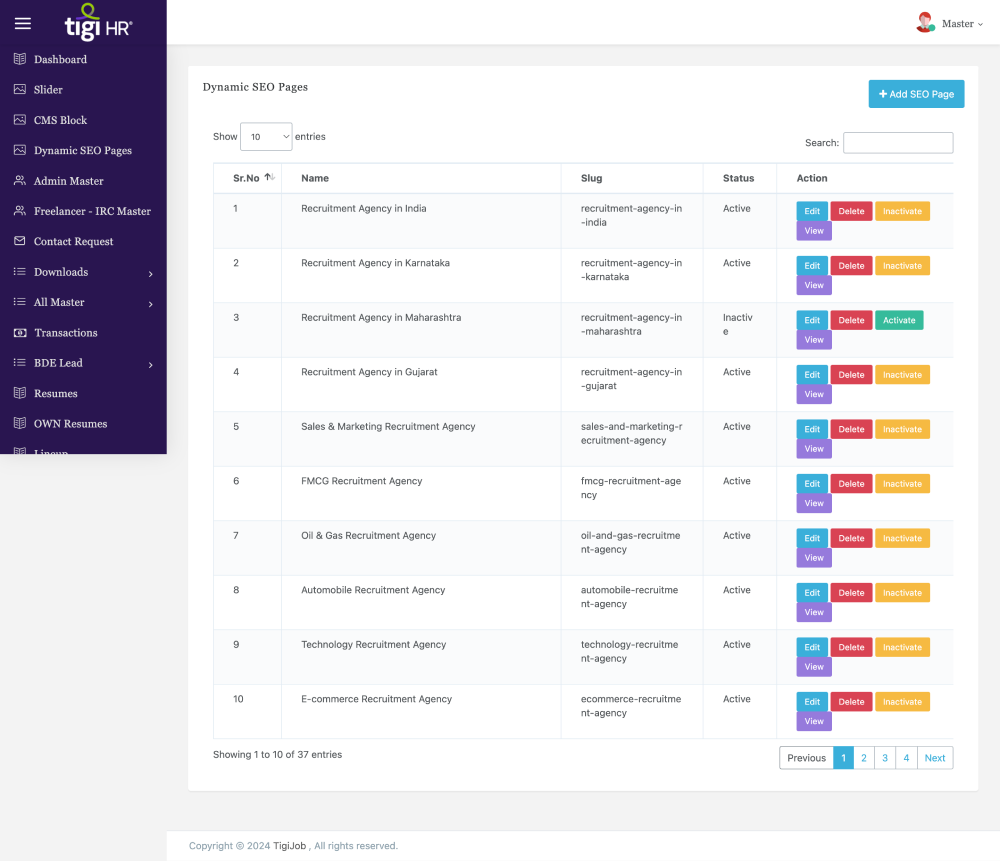The image size is (1000, 861).
Task: Click the Slider image icon in sidebar
Action: (20, 90)
